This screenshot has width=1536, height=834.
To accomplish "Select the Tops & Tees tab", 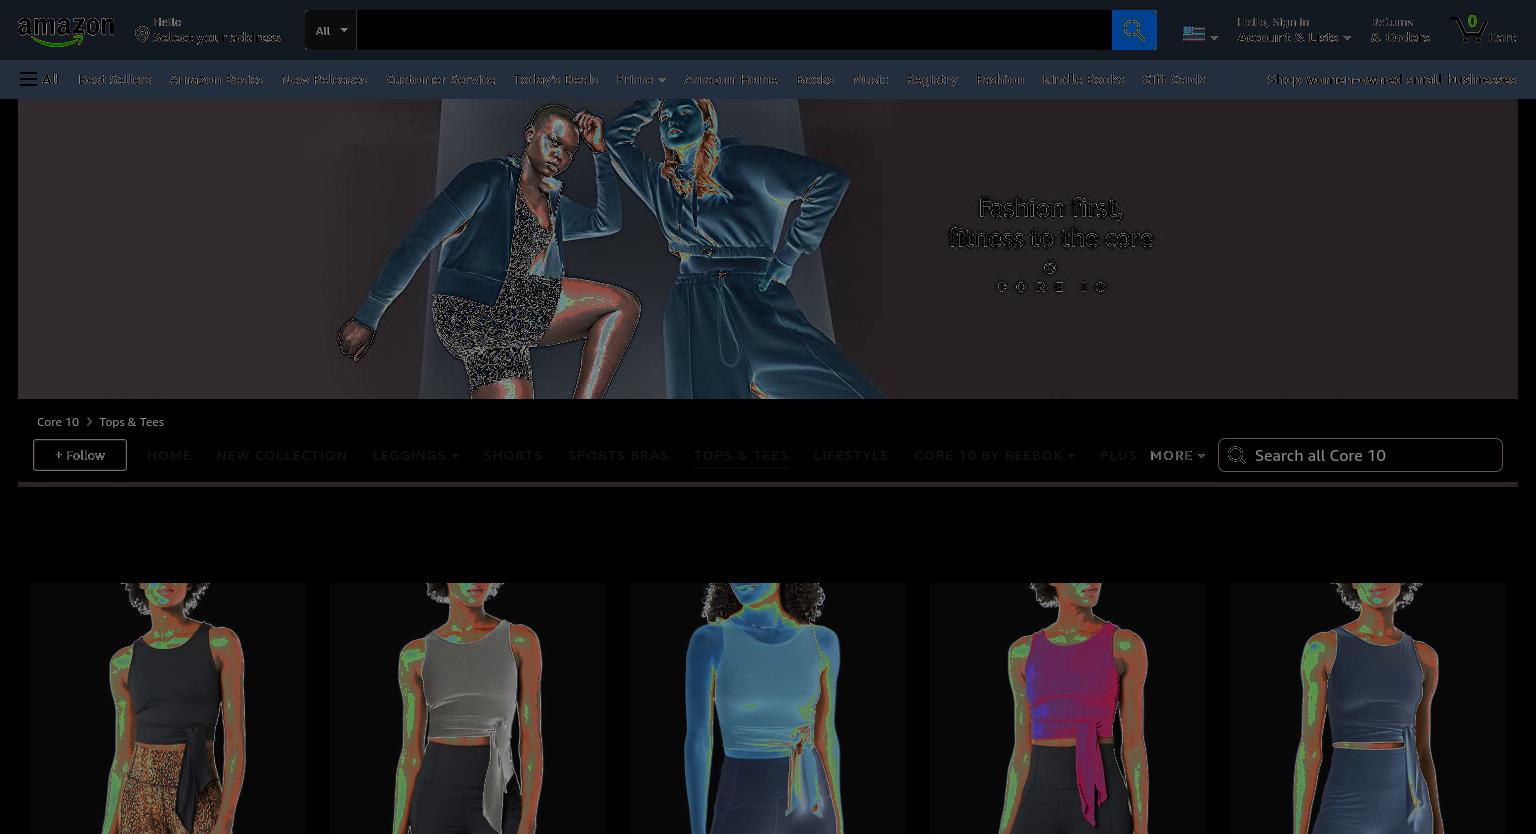I will click(741, 455).
